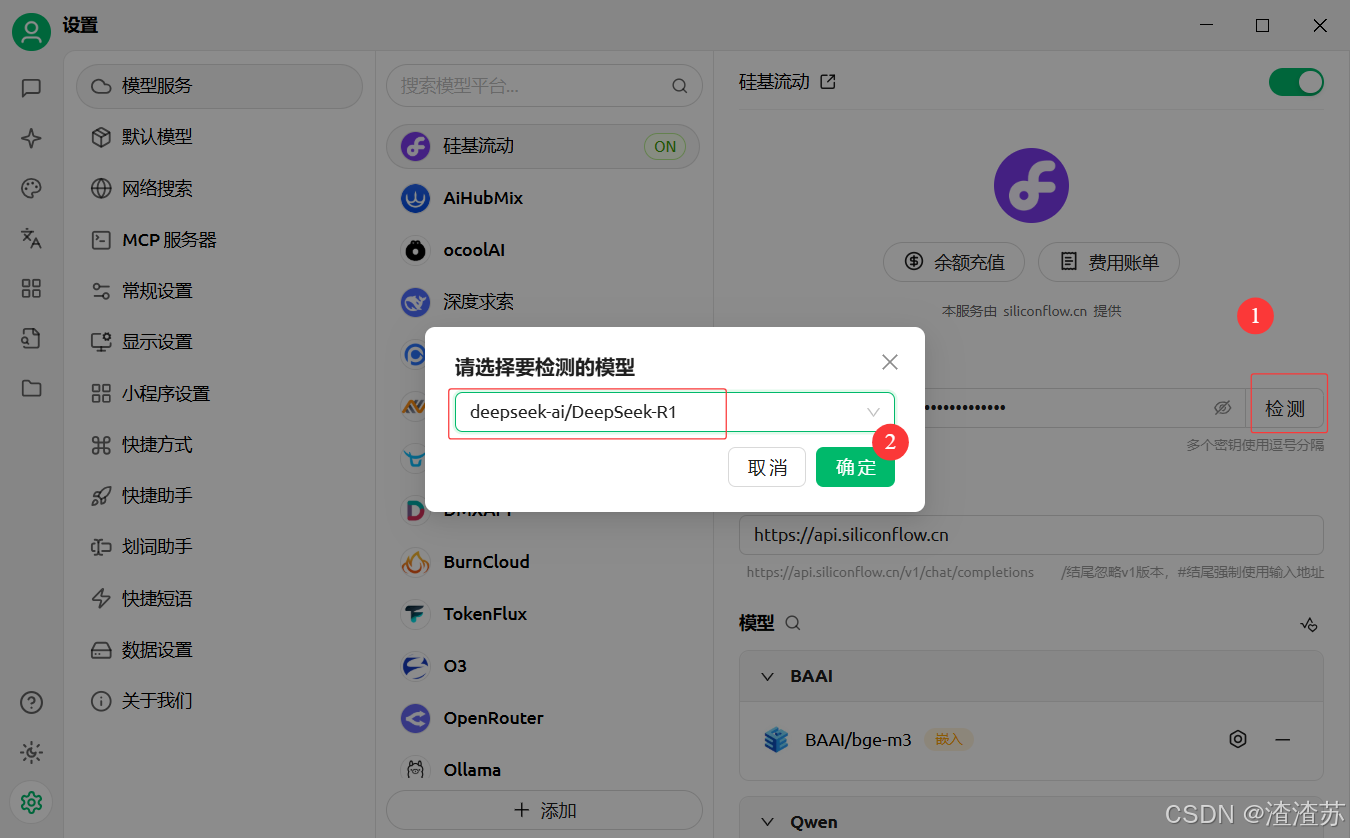Viewport: 1350px width, 838px height.
Task: Select 深度求索 provider
Action: click(x=543, y=301)
